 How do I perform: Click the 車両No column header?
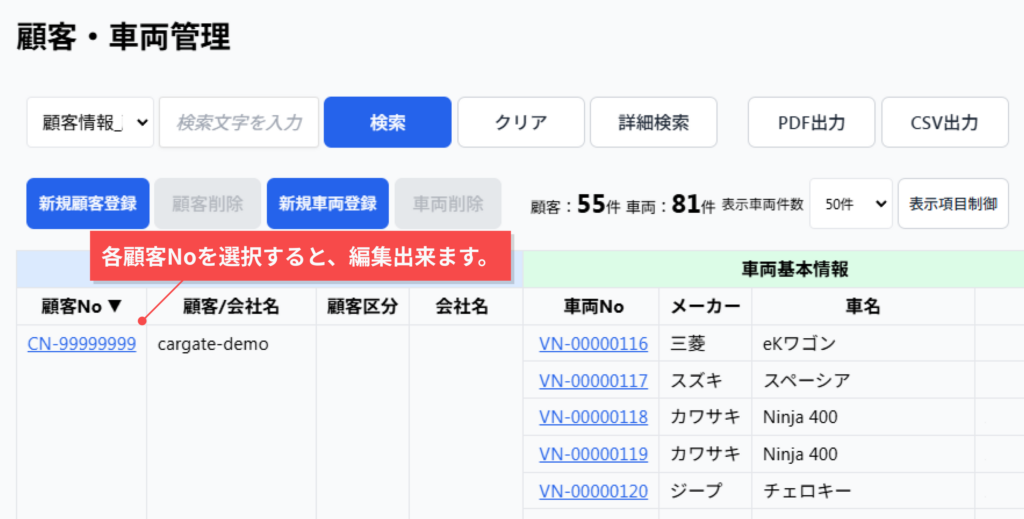click(593, 307)
